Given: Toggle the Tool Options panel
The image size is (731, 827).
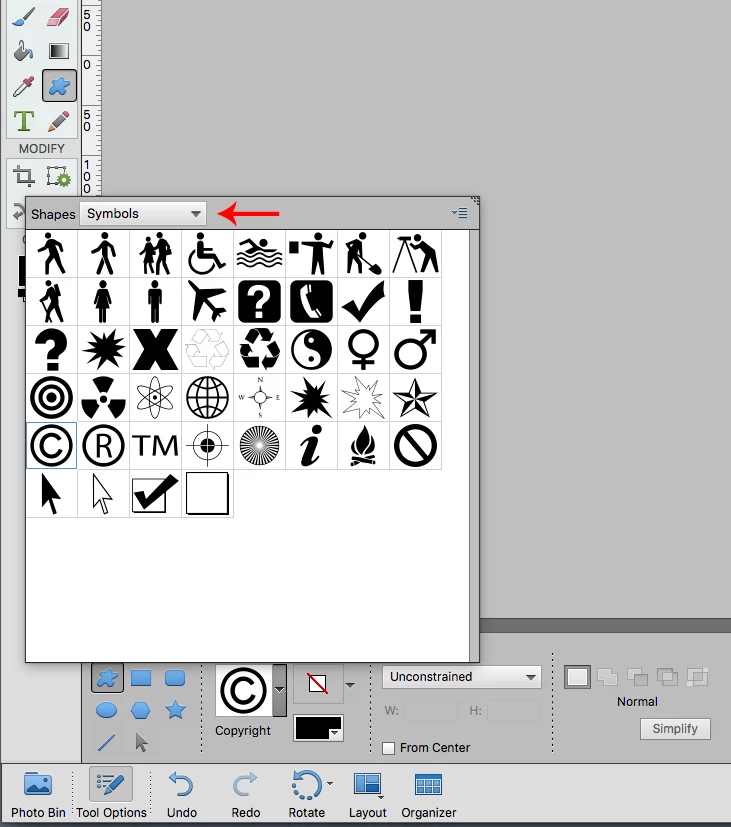Looking at the screenshot, I should point(111,795).
